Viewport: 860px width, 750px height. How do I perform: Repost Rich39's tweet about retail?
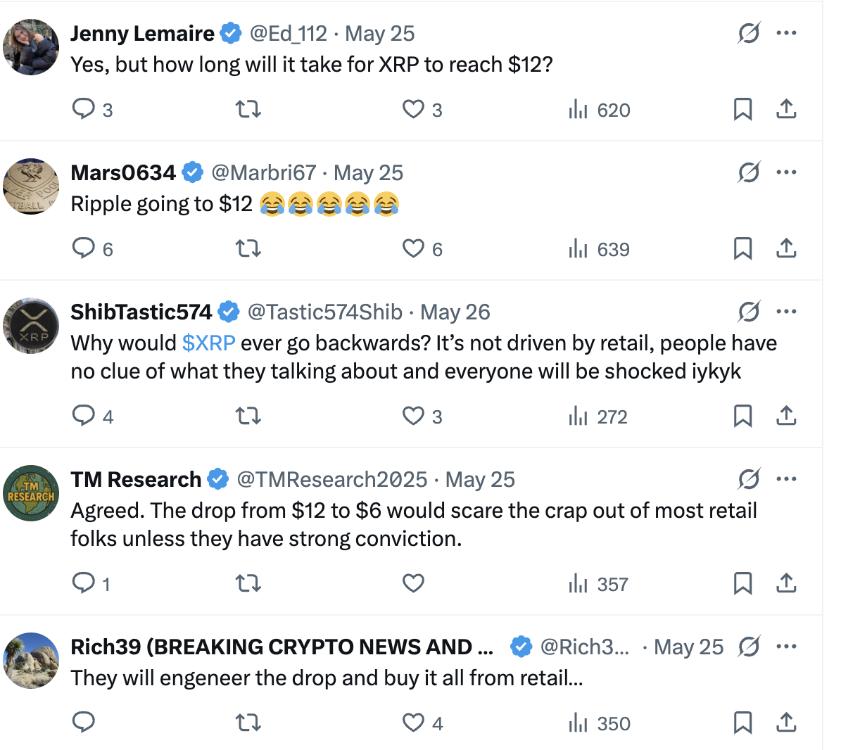[x=247, y=722]
